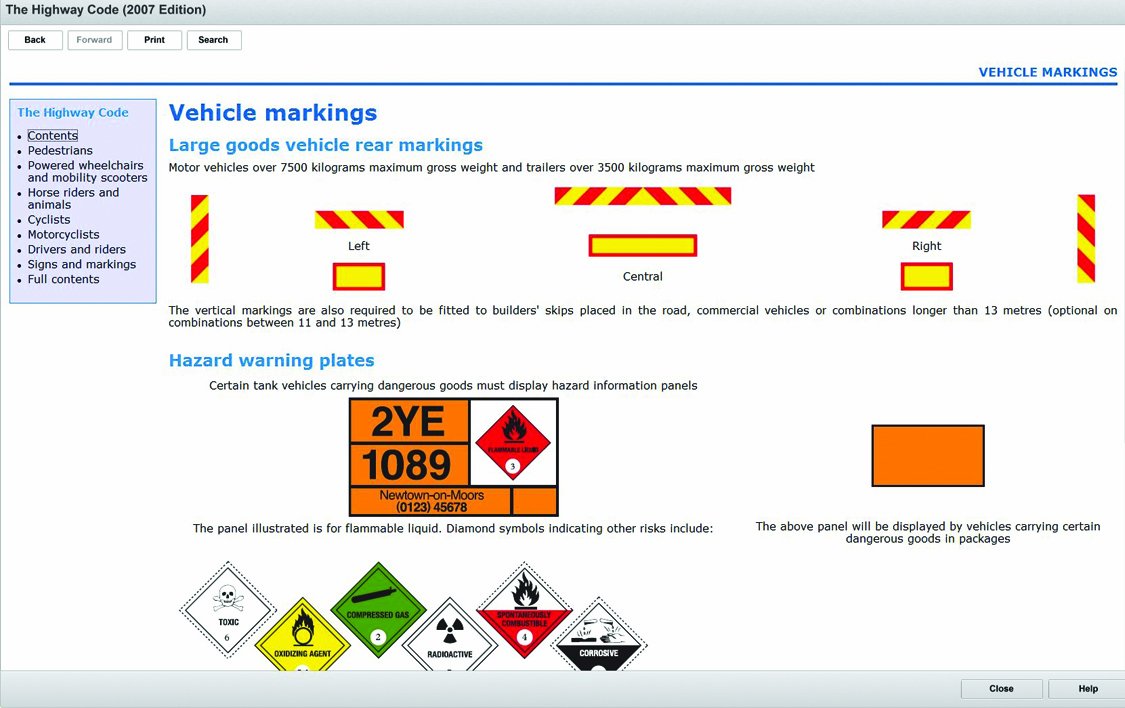The height and width of the screenshot is (708, 1125).
Task: Select the Corrosive hazard diamond
Action: (x=598, y=640)
